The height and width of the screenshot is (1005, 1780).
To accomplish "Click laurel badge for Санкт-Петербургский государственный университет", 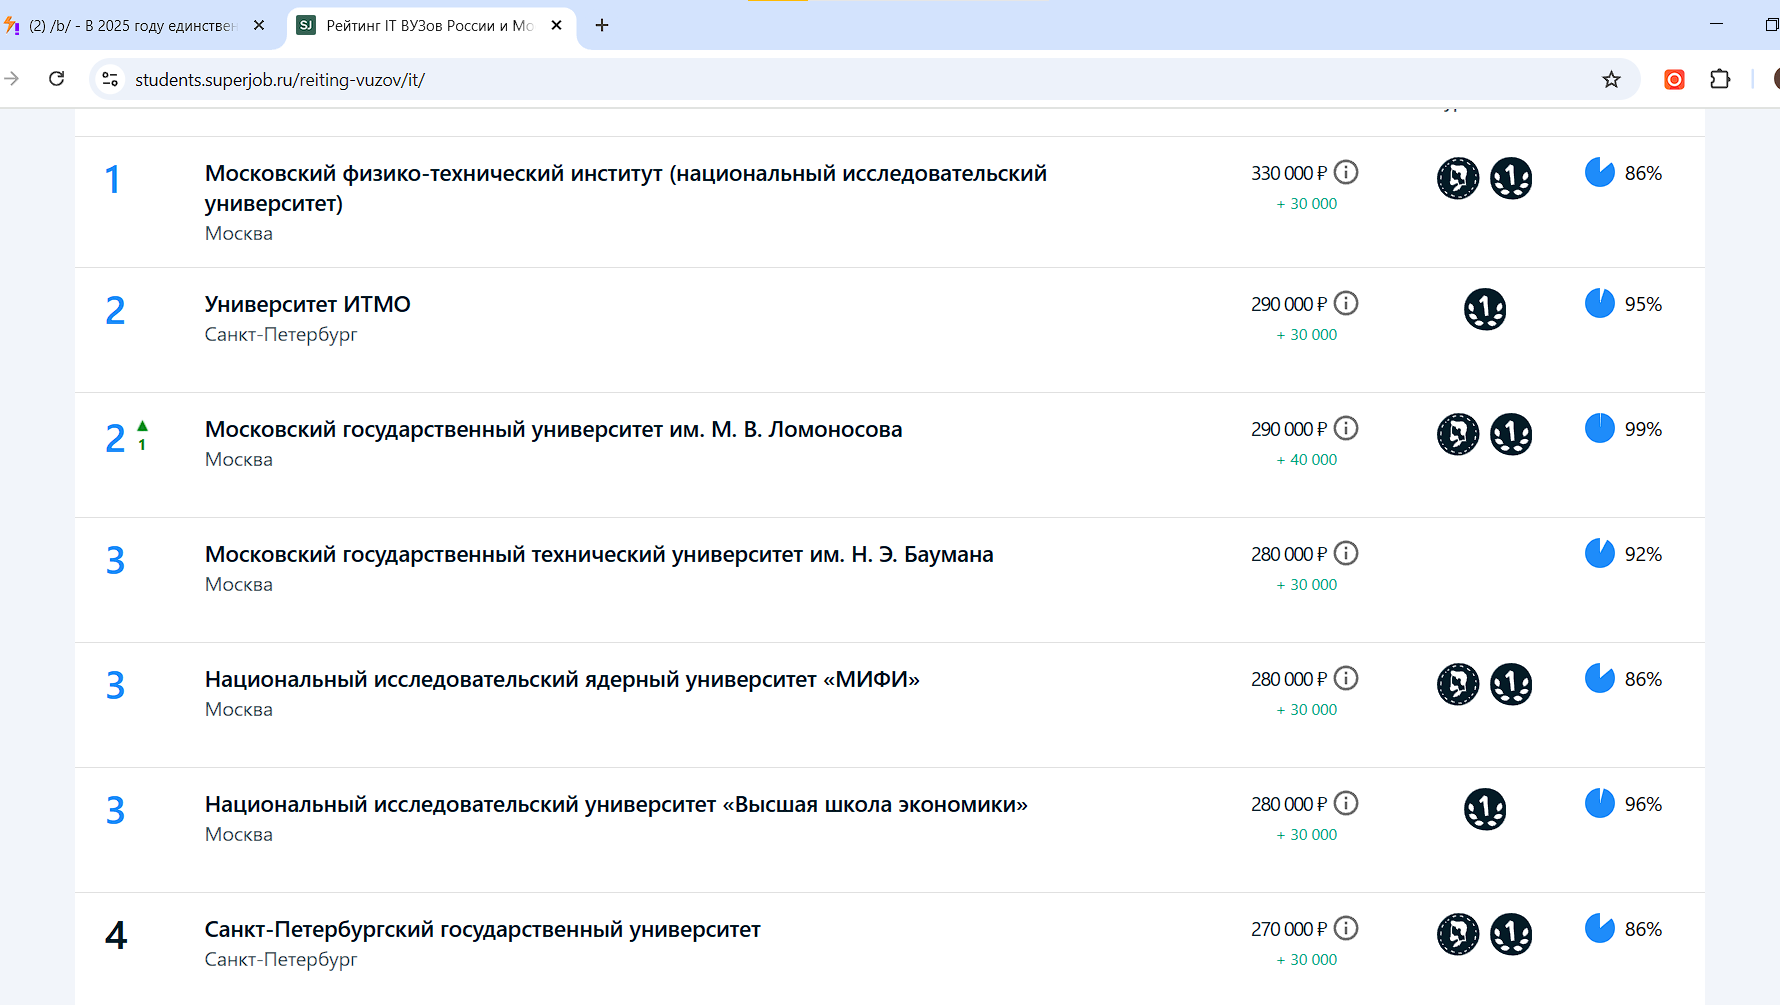I will pyautogui.click(x=1511, y=934).
